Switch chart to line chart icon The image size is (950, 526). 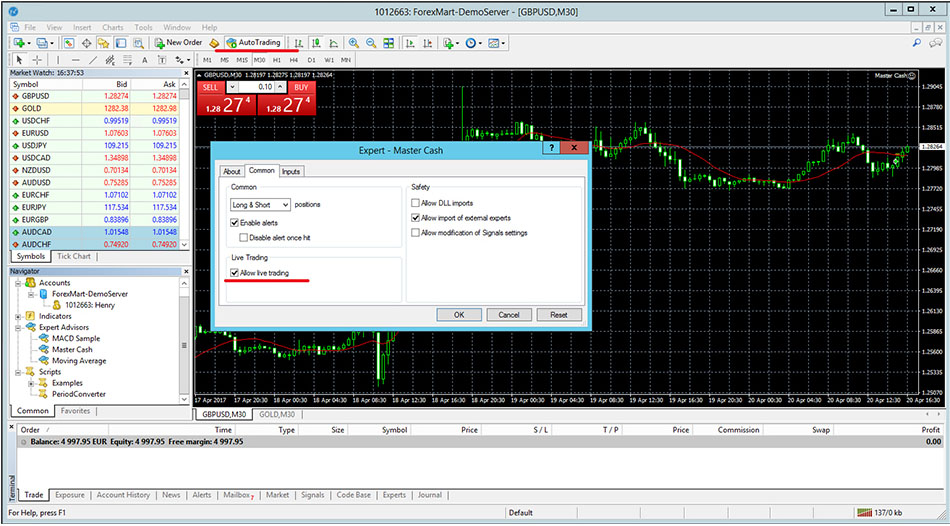coord(333,43)
